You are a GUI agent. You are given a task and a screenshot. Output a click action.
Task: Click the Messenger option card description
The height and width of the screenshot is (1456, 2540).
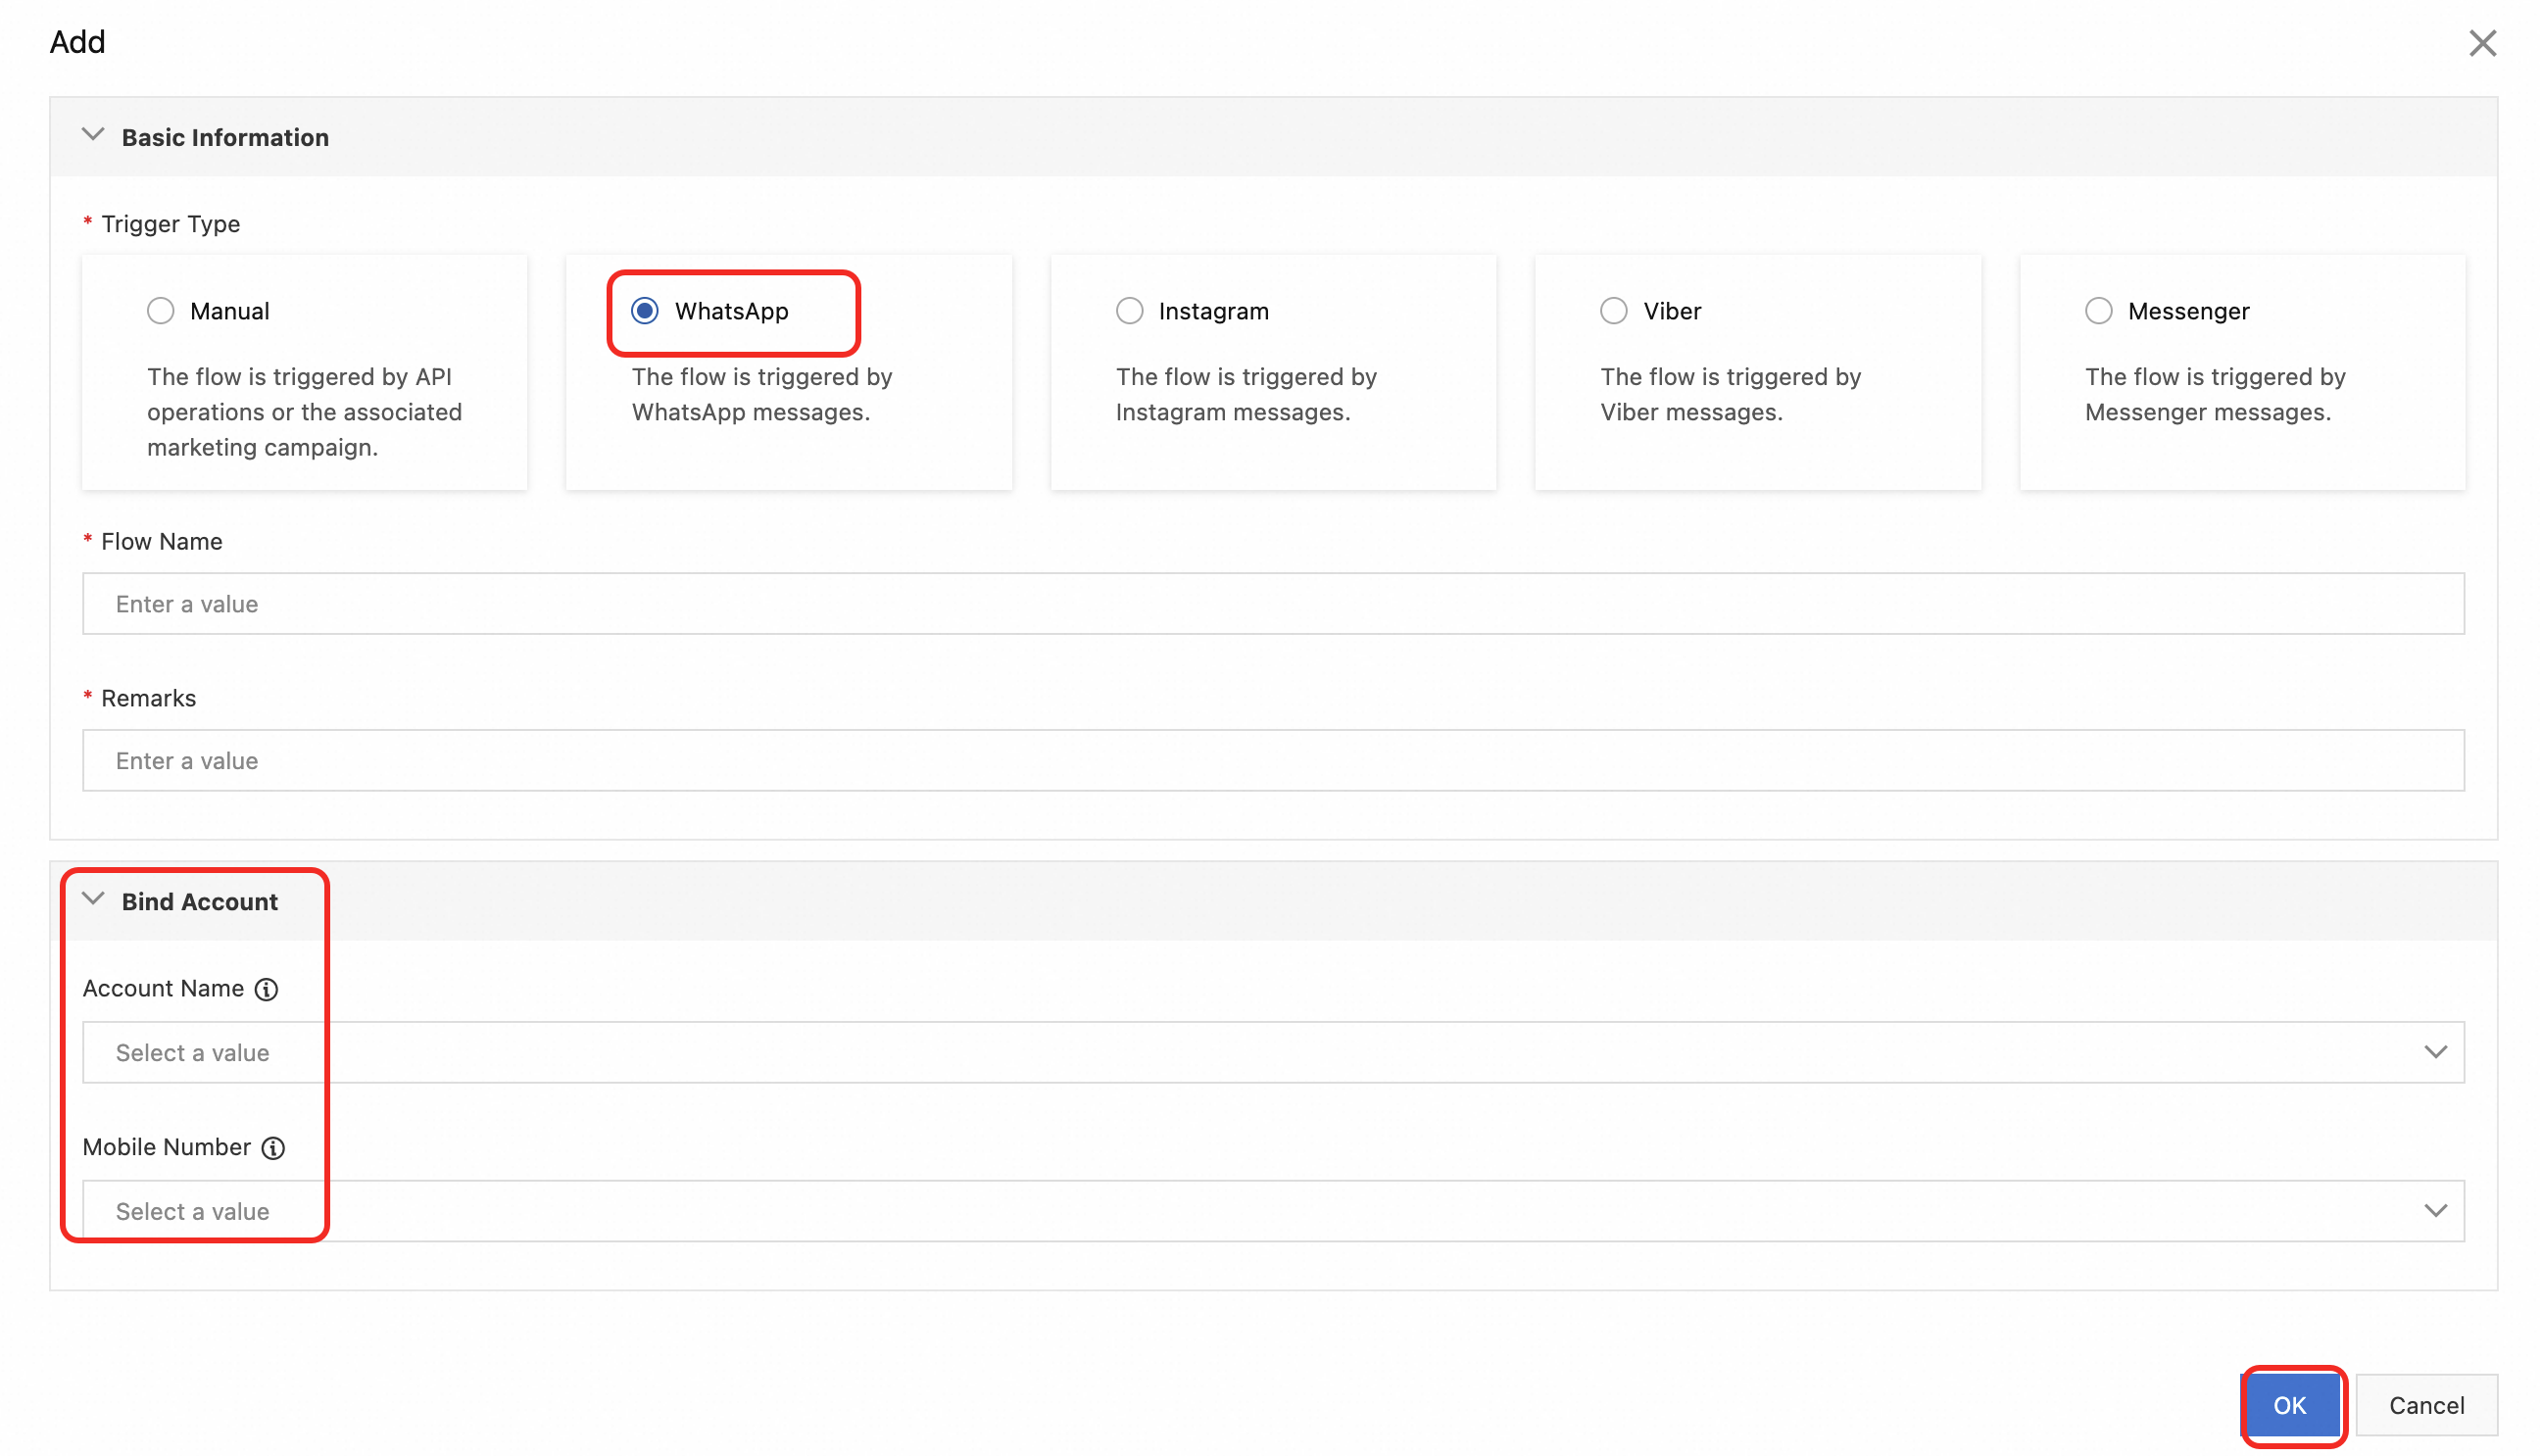point(2214,394)
